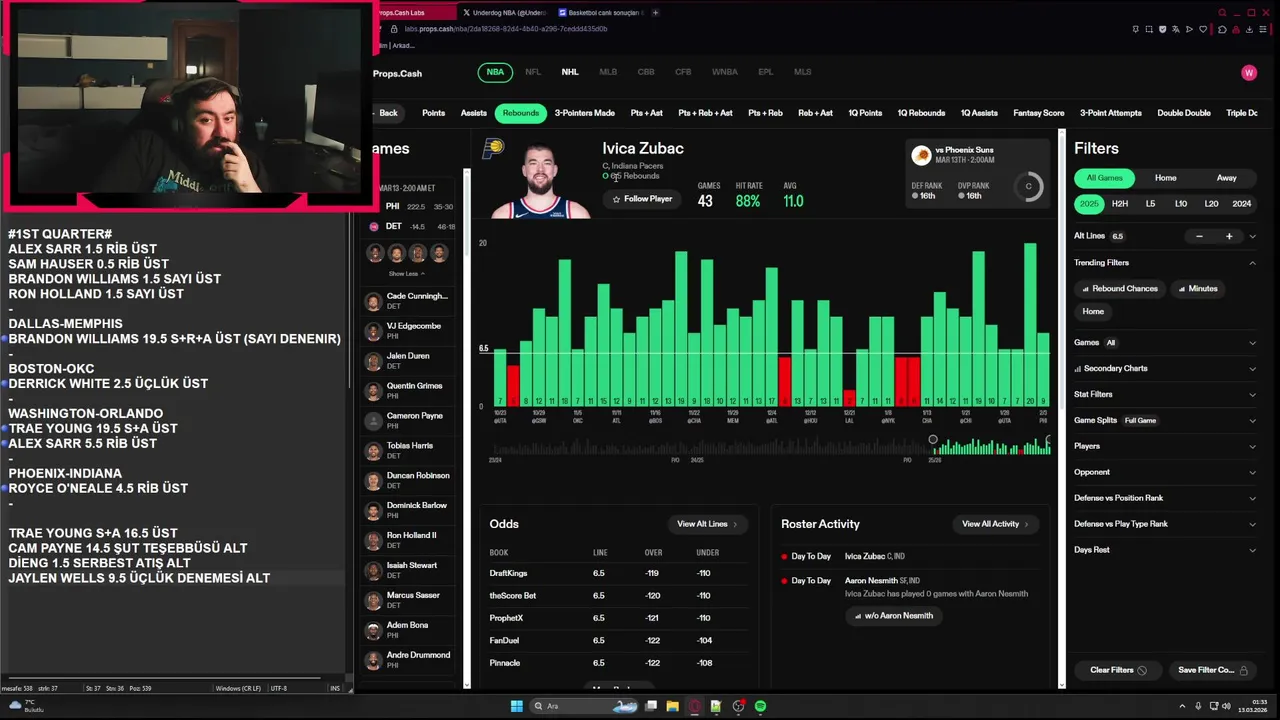Viewport: 1280px width, 720px height.
Task: Select the L10 games filter
Action: point(1181,204)
